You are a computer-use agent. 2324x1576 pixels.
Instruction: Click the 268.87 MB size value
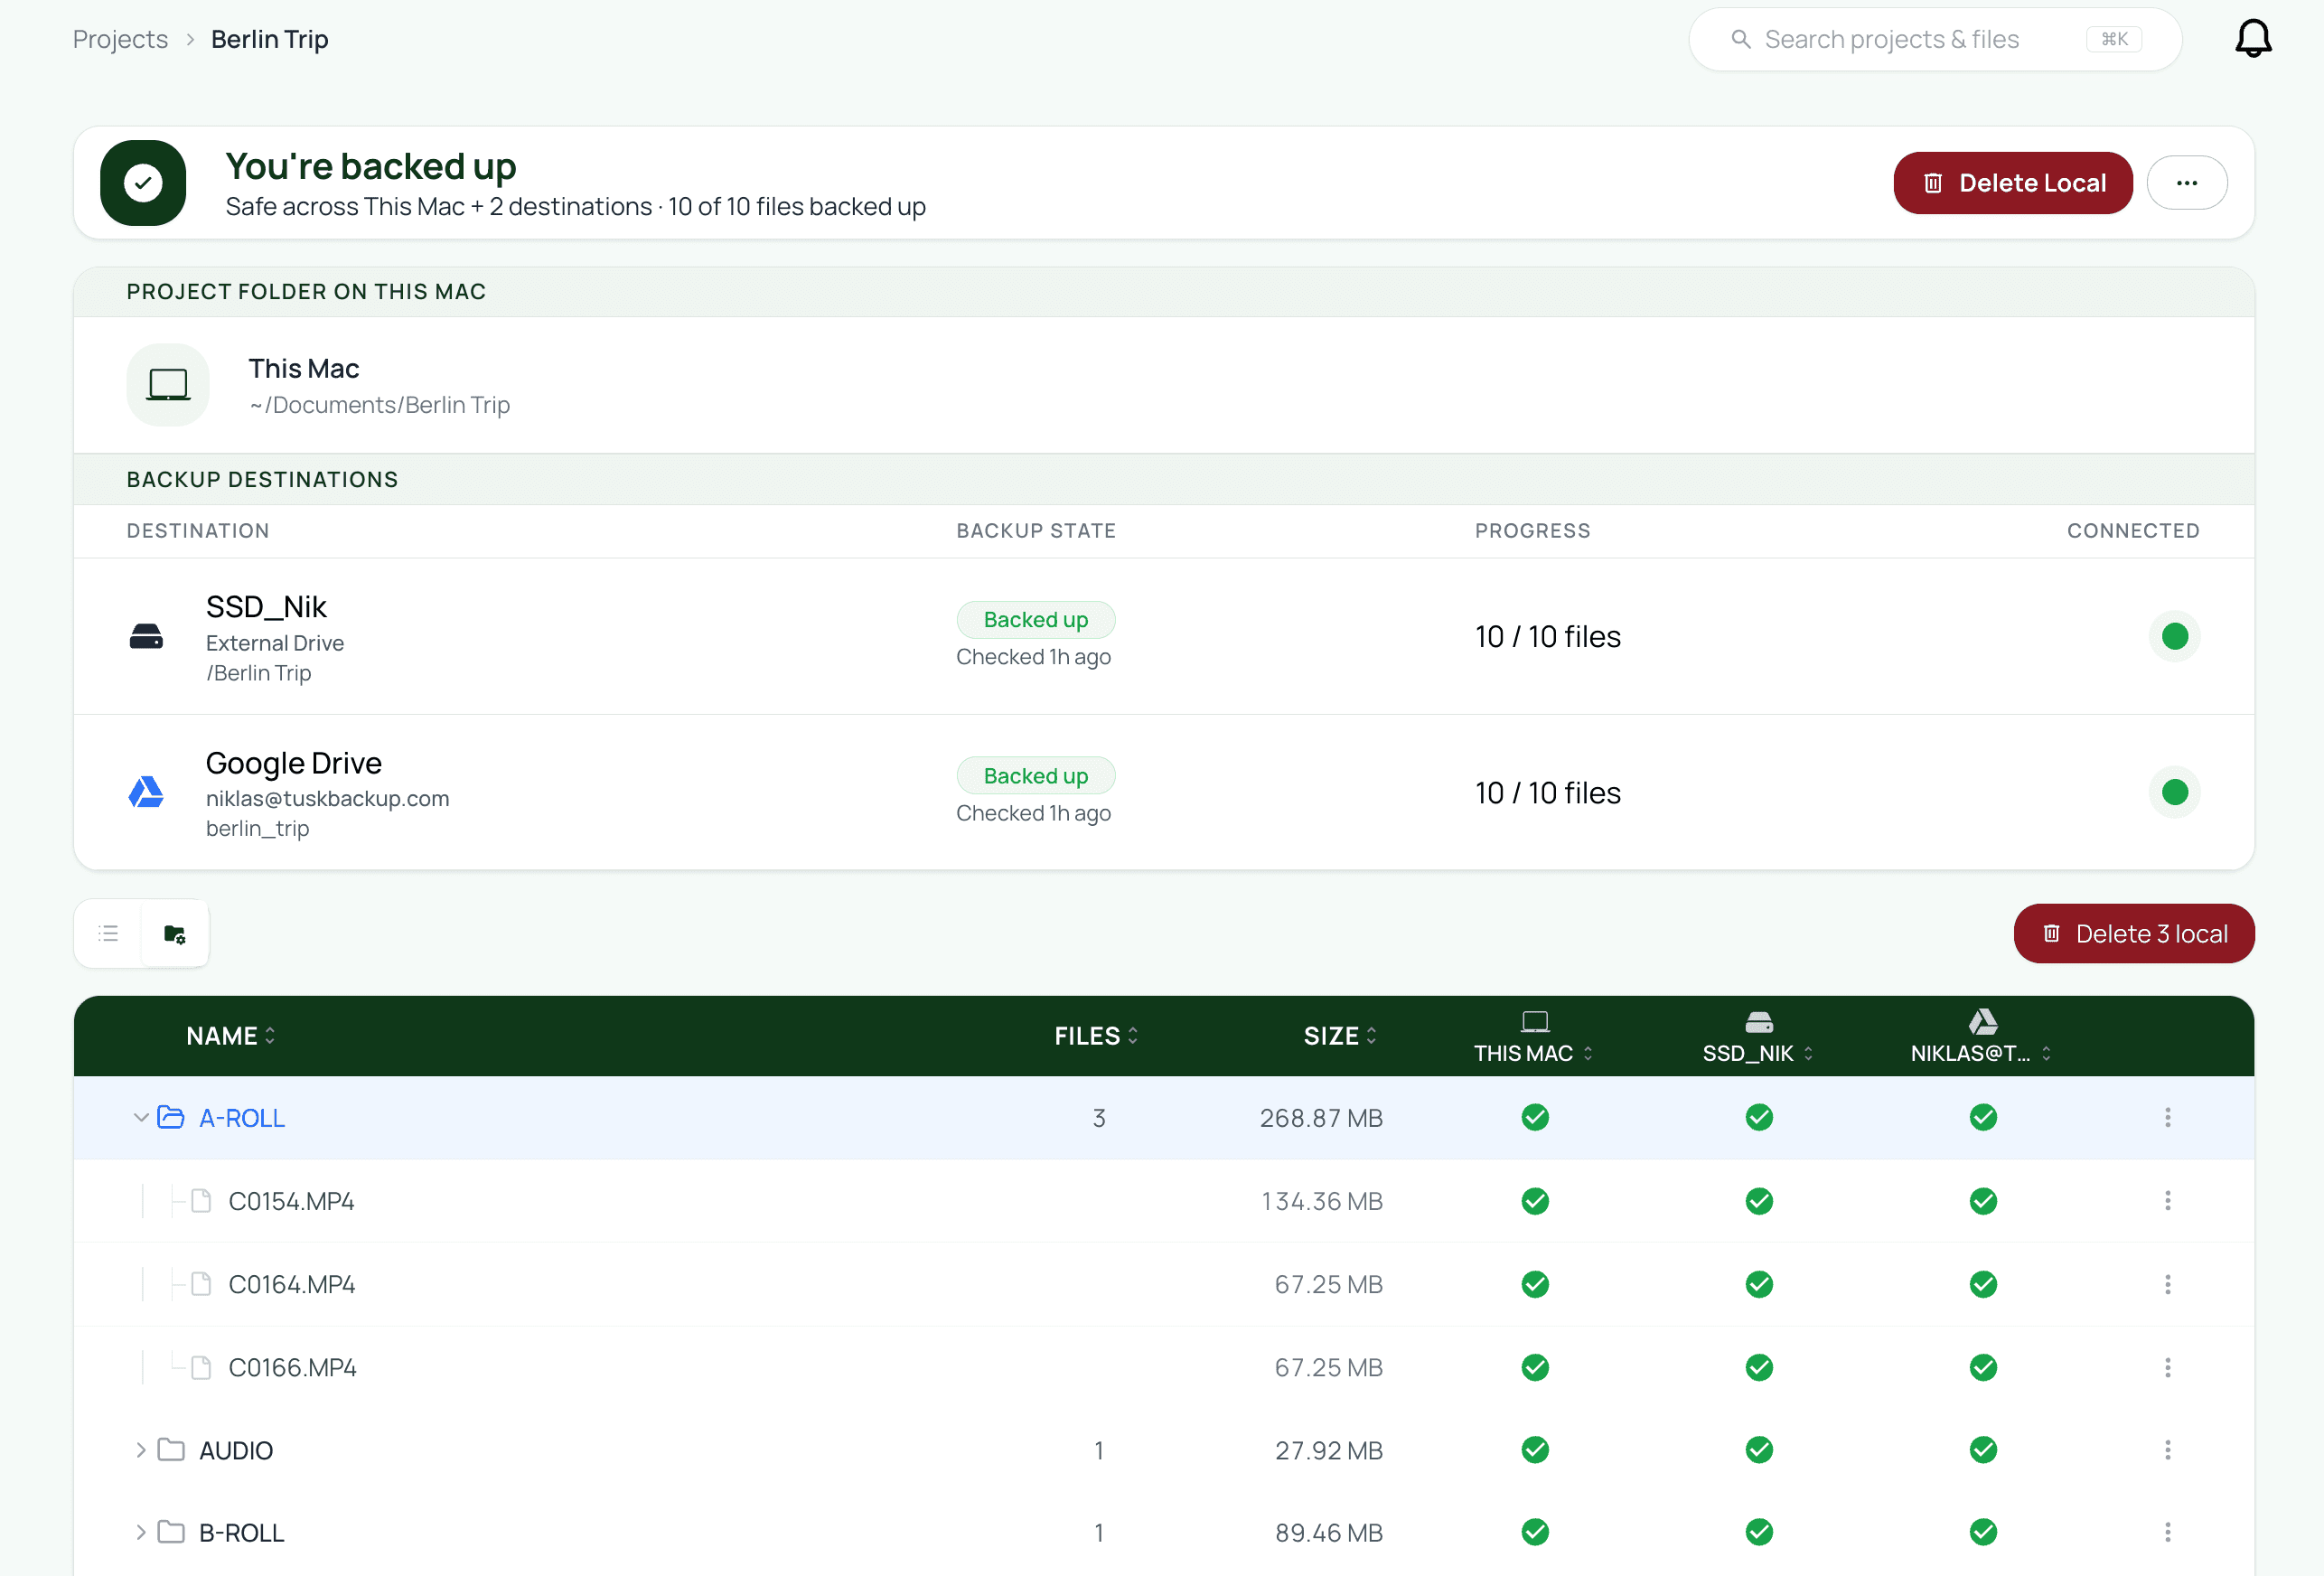(1321, 1118)
